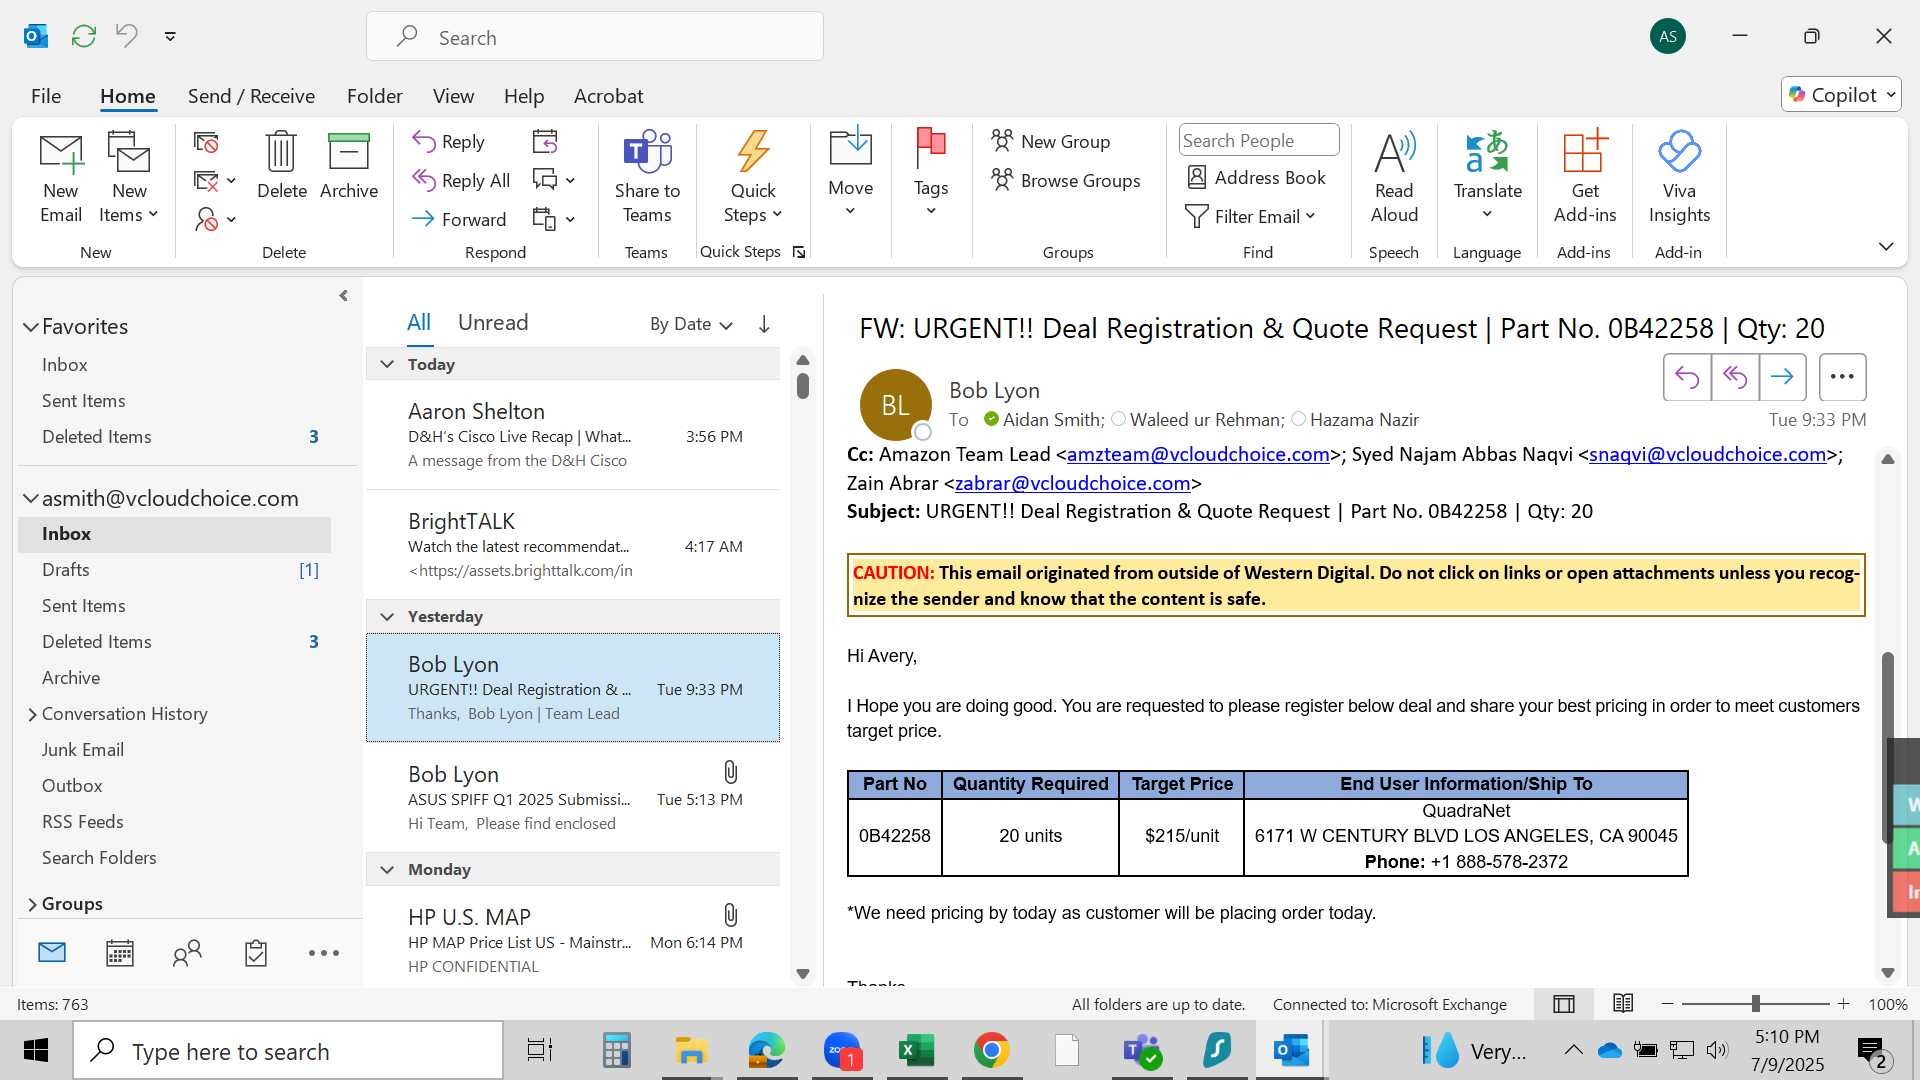The width and height of the screenshot is (1920, 1080).
Task: Collapse the Favorites section
Action: [31, 327]
